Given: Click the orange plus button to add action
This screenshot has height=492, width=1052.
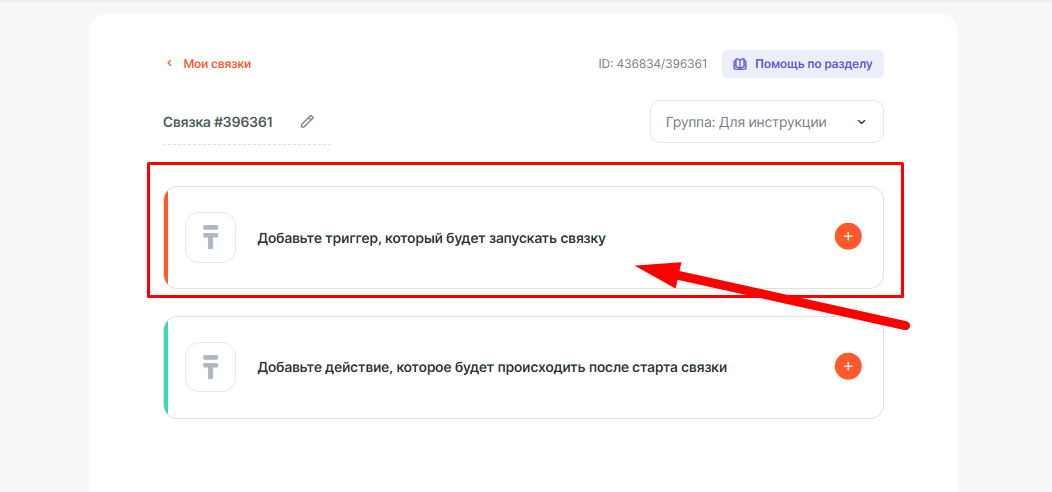Looking at the screenshot, I should 848,367.
